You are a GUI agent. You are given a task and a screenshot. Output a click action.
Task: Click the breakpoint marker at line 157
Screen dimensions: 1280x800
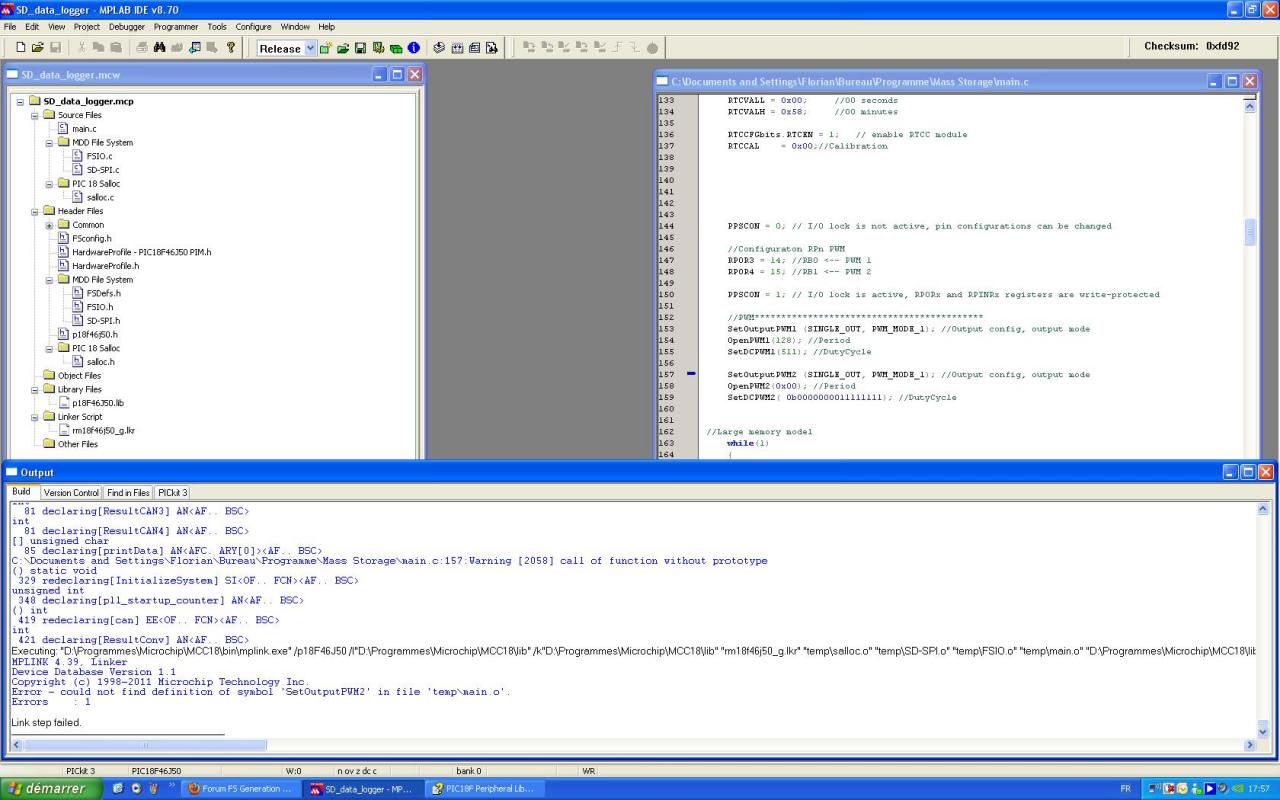[x=691, y=374]
